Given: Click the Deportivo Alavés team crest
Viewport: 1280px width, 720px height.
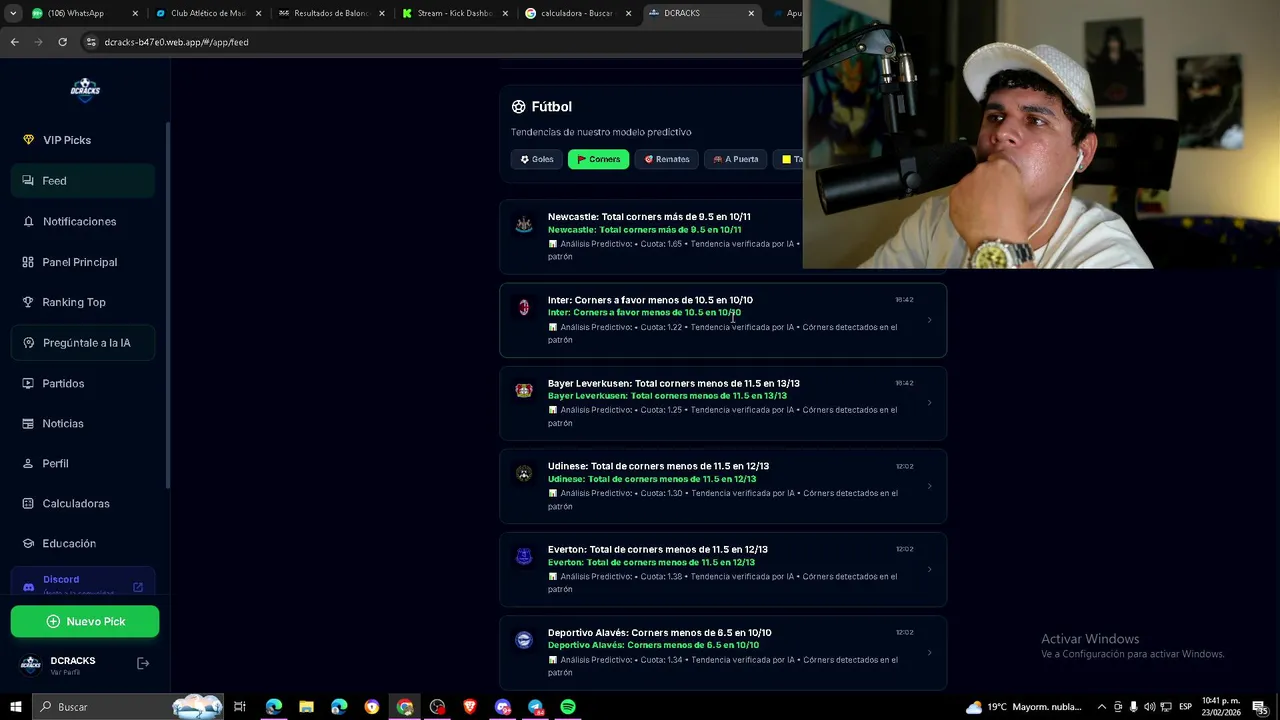Looking at the screenshot, I should tap(524, 640).
